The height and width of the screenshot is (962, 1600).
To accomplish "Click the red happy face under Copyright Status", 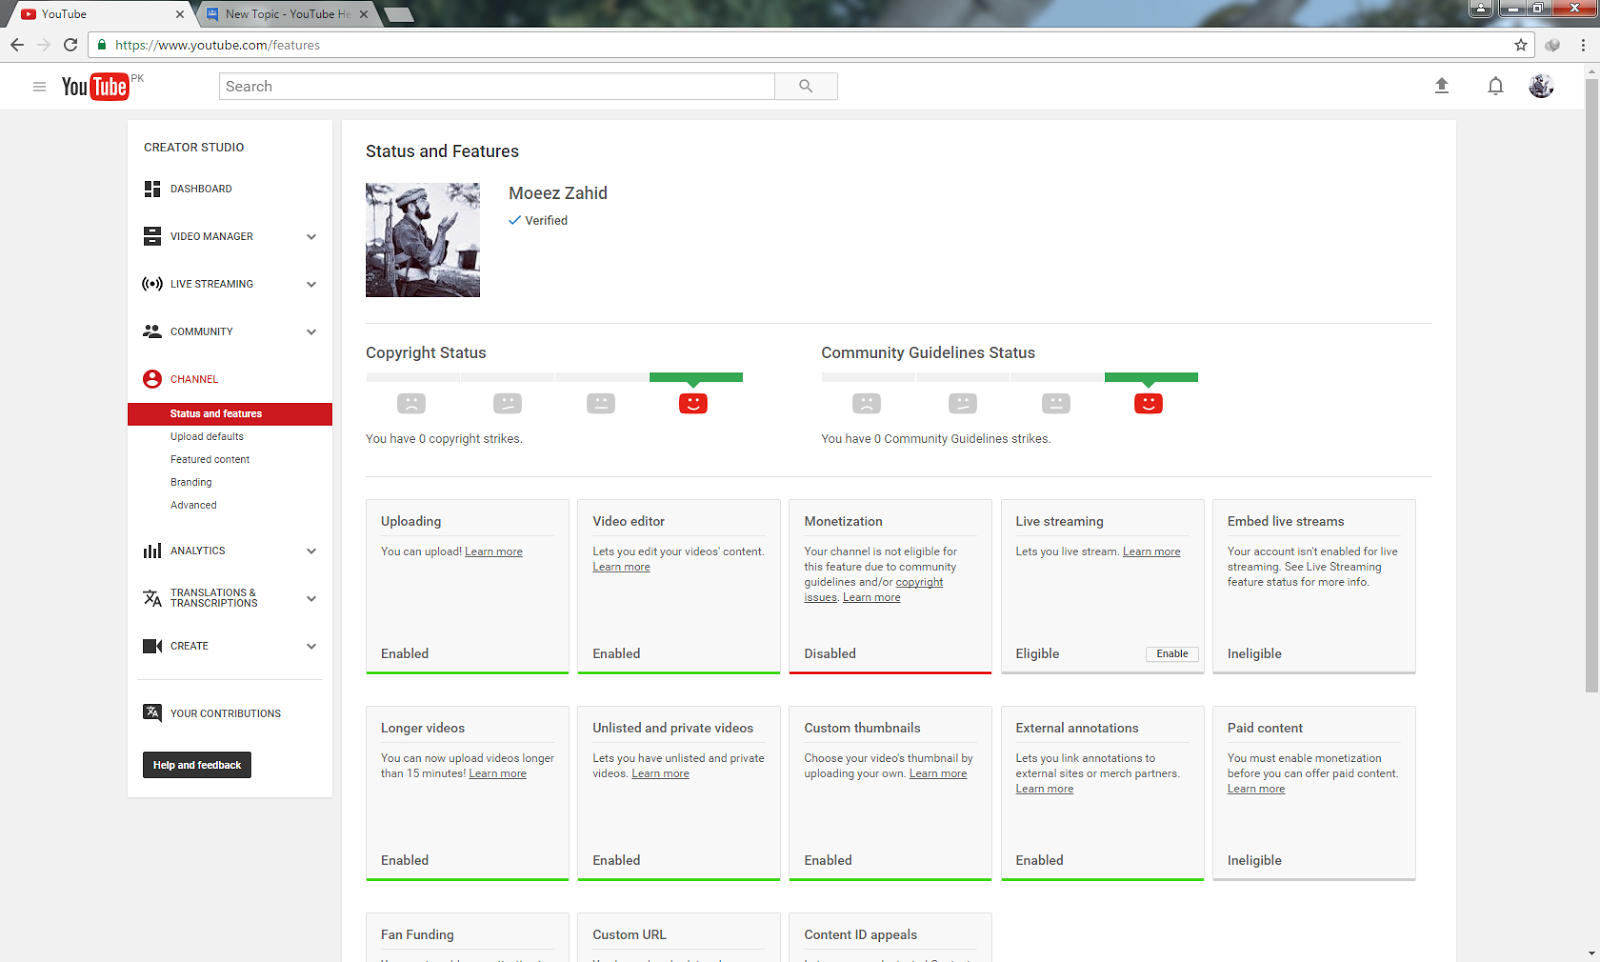I will (x=693, y=403).
